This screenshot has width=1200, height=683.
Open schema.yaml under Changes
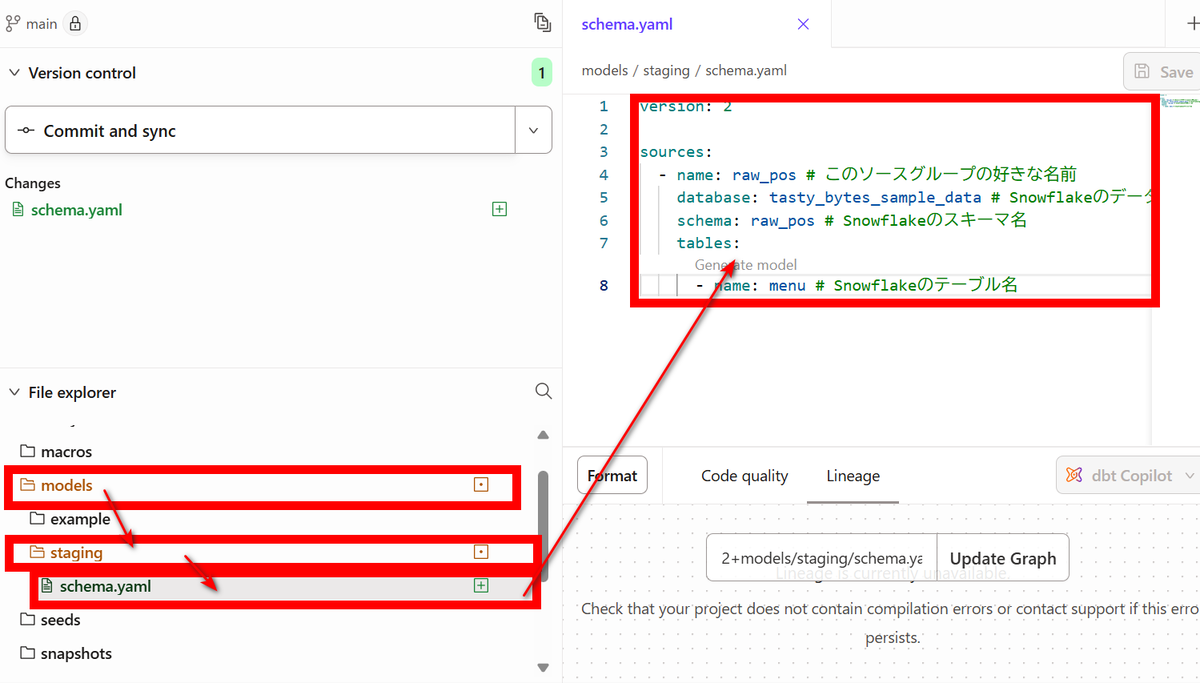(x=77, y=210)
